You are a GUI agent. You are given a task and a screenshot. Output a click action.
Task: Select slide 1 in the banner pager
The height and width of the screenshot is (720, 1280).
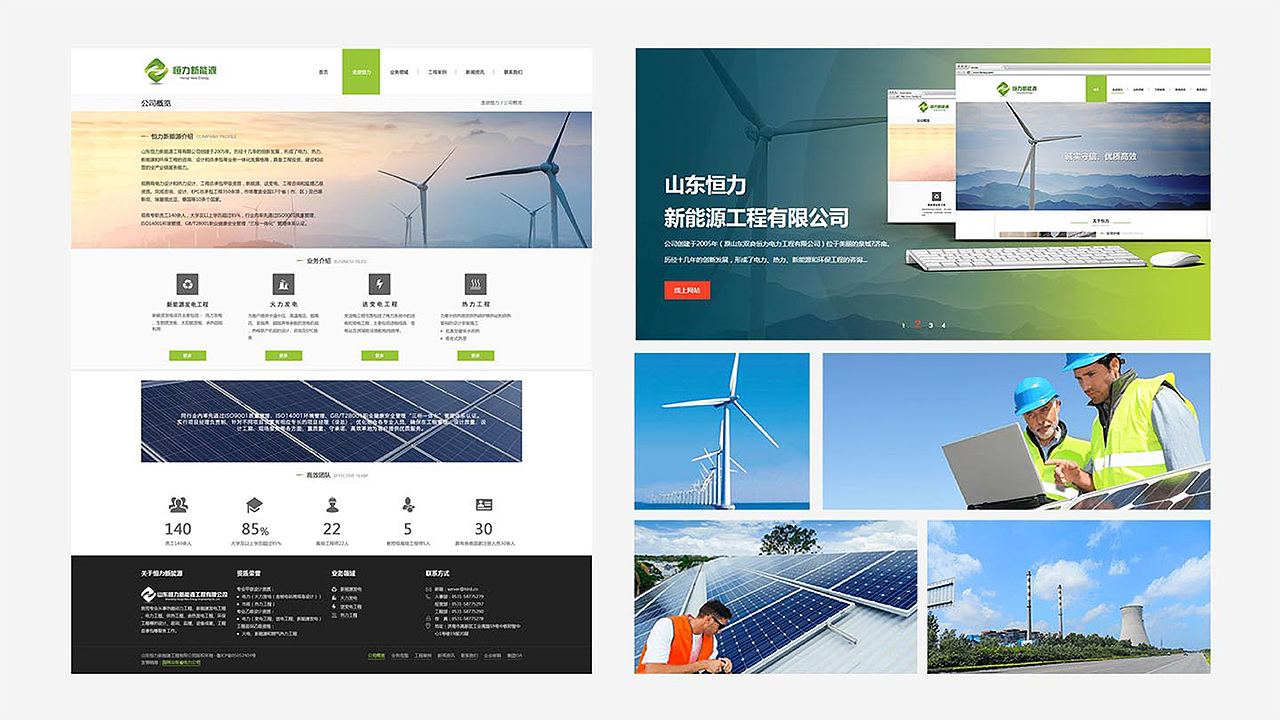(x=904, y=325)
